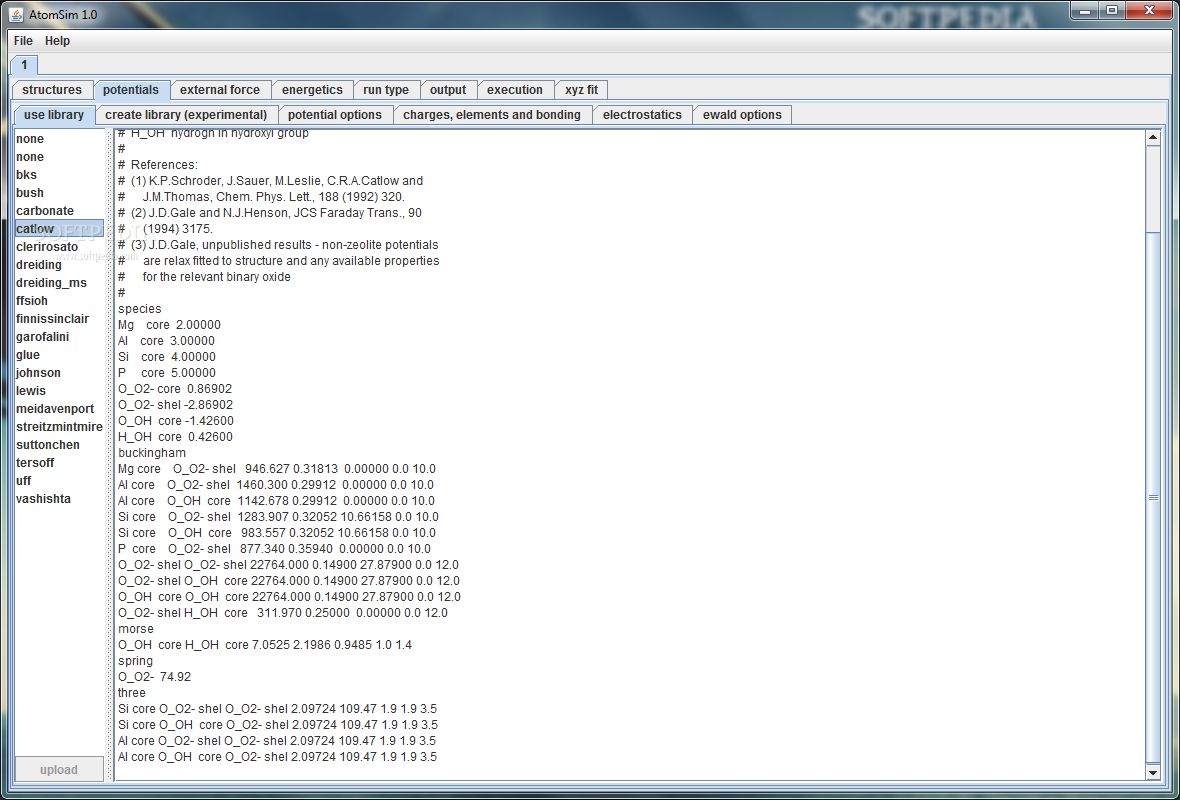Switch to the execution tab
The image size is (1180, 800).
click(x=515, y=90)
